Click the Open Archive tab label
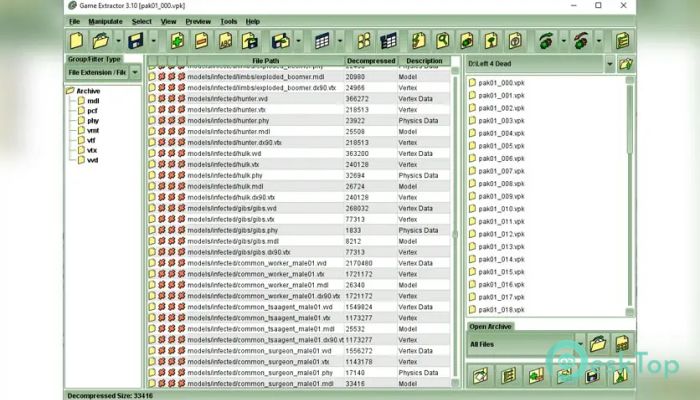This screenshot has height=400, width=700. [x=490, y=326]
